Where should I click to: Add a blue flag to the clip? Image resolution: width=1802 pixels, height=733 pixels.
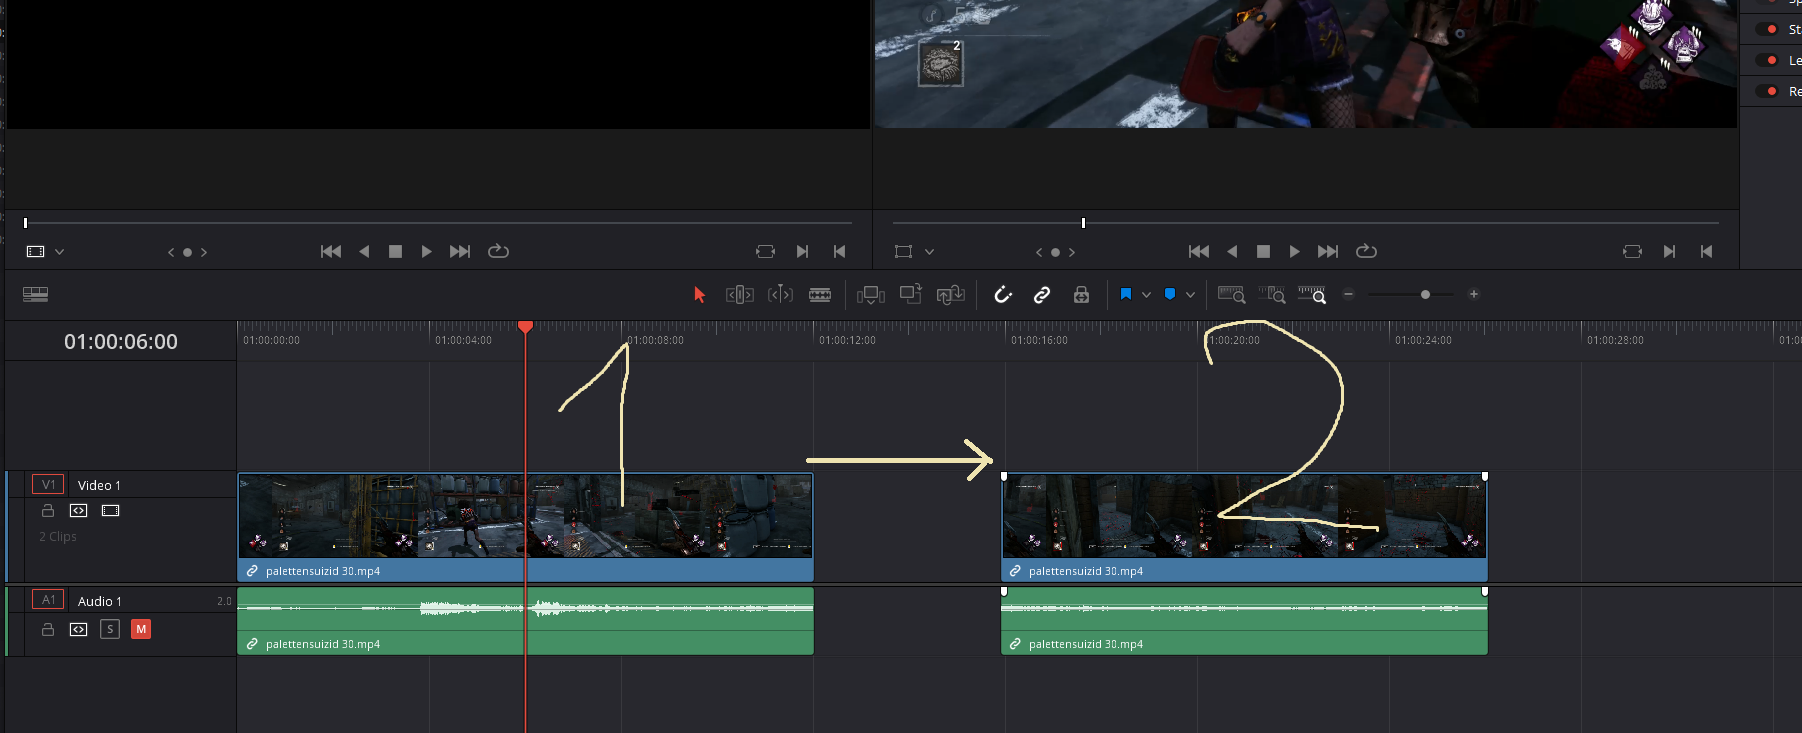pyautogui.click(x=1126, y=294)
